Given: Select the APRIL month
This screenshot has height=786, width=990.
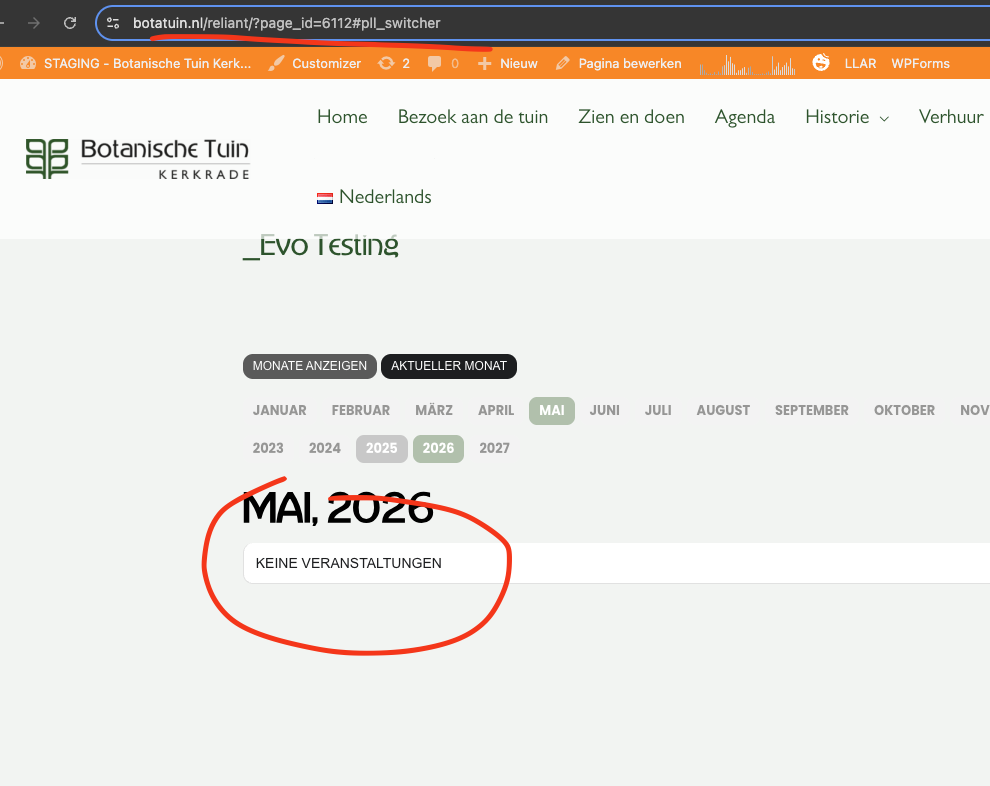Looking at the screenshot, I should [x=496, y=410].
